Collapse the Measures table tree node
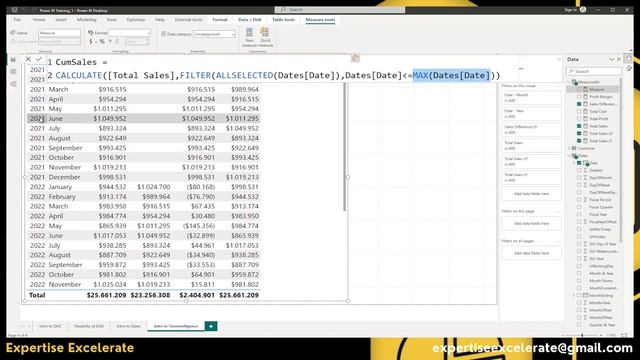This screenshot has width=640, height=360. pos(569,82)
